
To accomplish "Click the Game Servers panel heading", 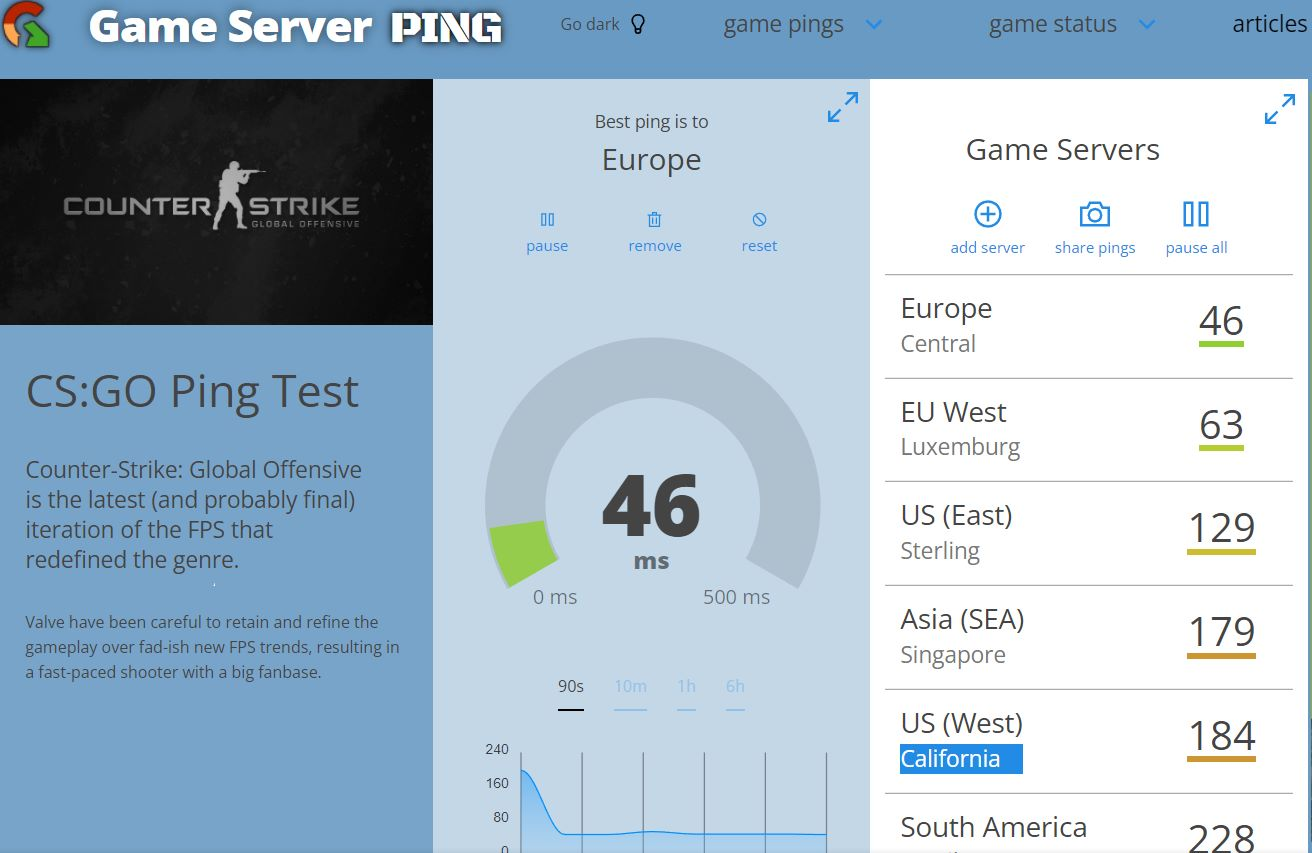I will (1063, 150).
